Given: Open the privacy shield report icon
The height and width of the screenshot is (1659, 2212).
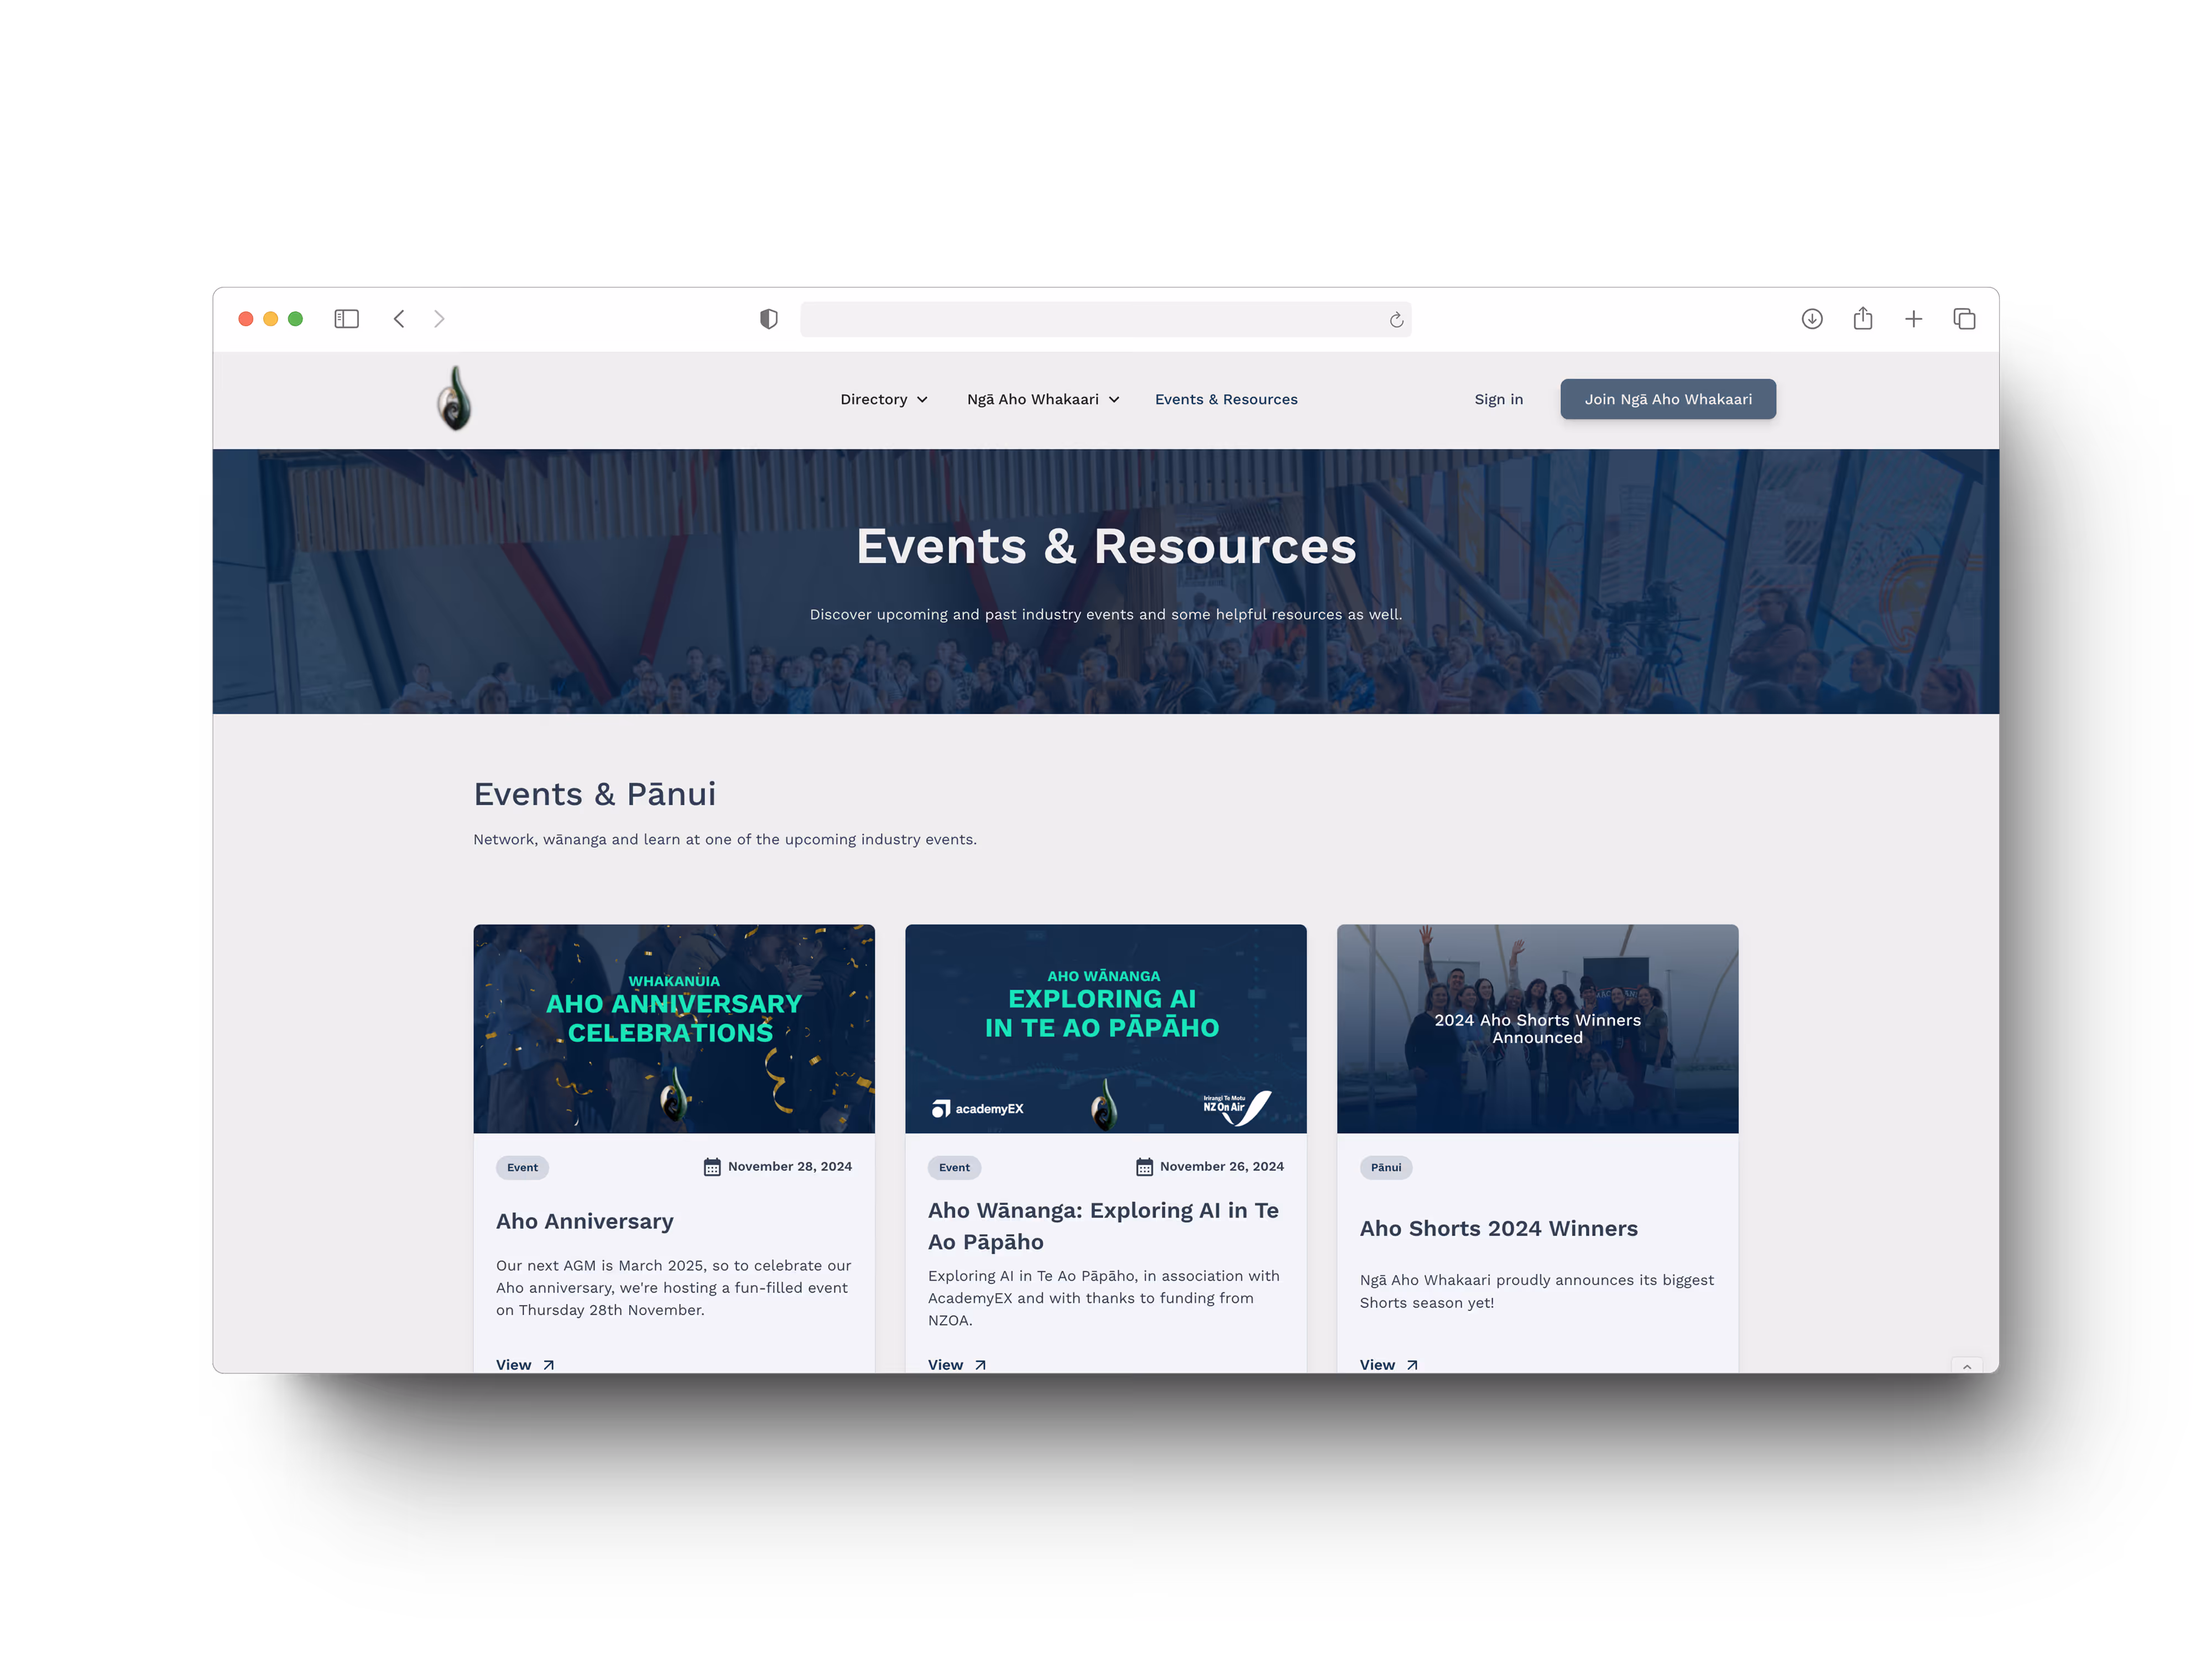Looking at the screenshot, I should [768, 319].
